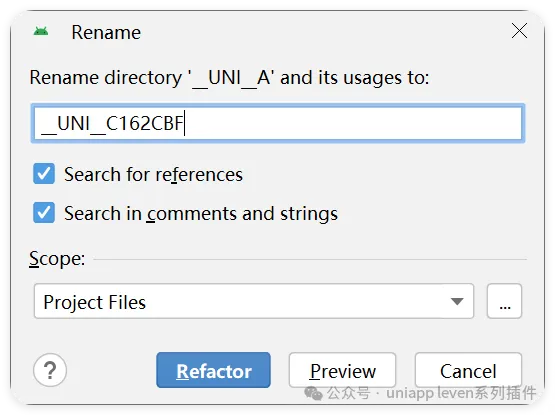Expand the Project Files scope dropdown

click(254, 301)
